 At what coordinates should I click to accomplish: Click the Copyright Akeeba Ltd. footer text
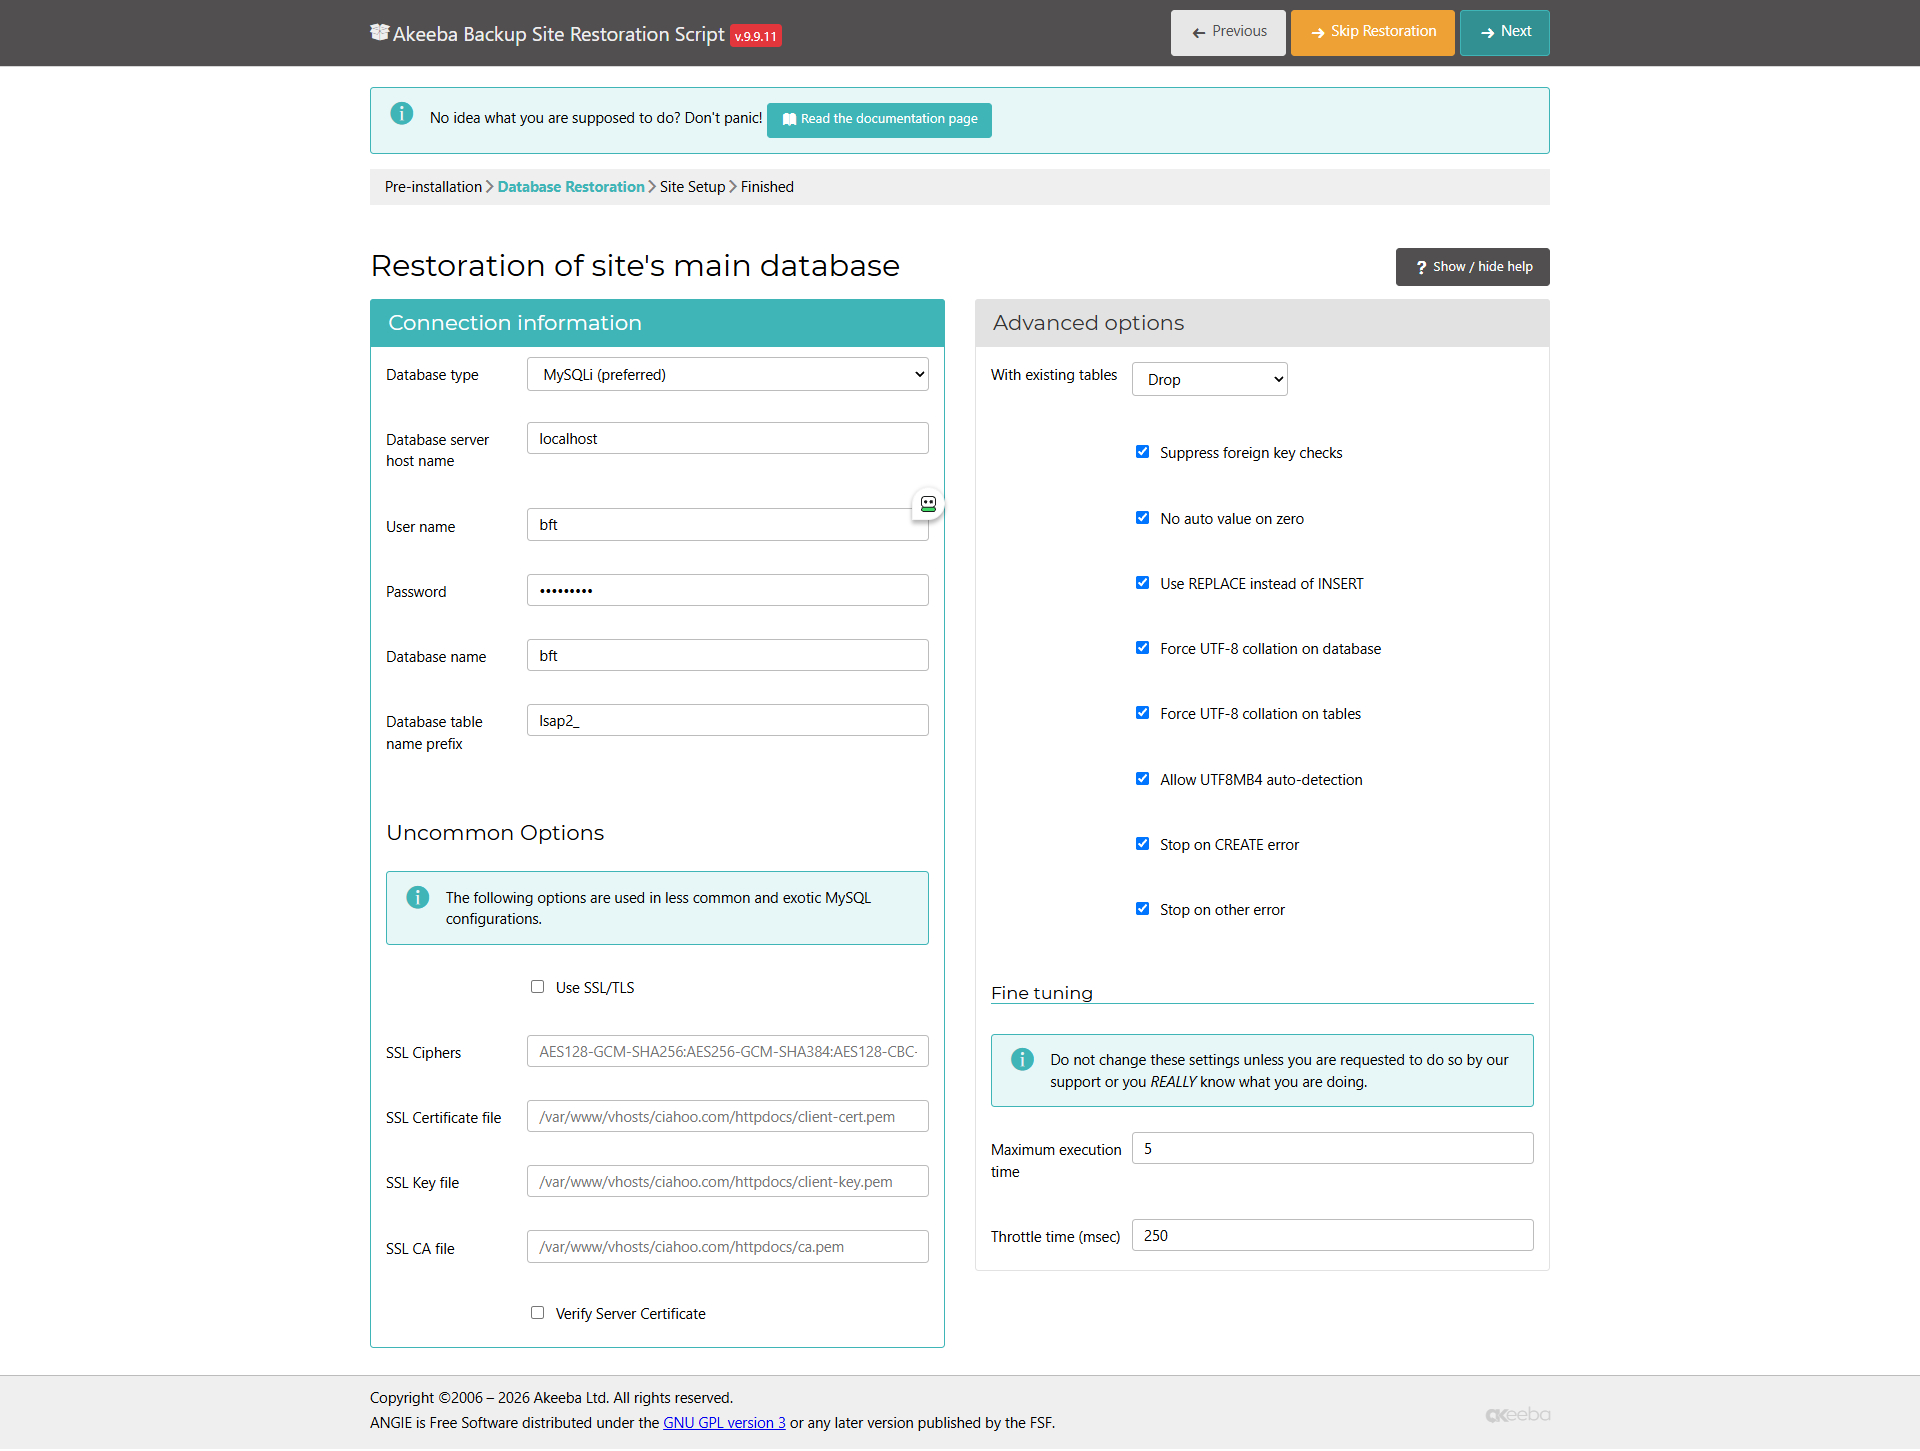pos(551,1398)
